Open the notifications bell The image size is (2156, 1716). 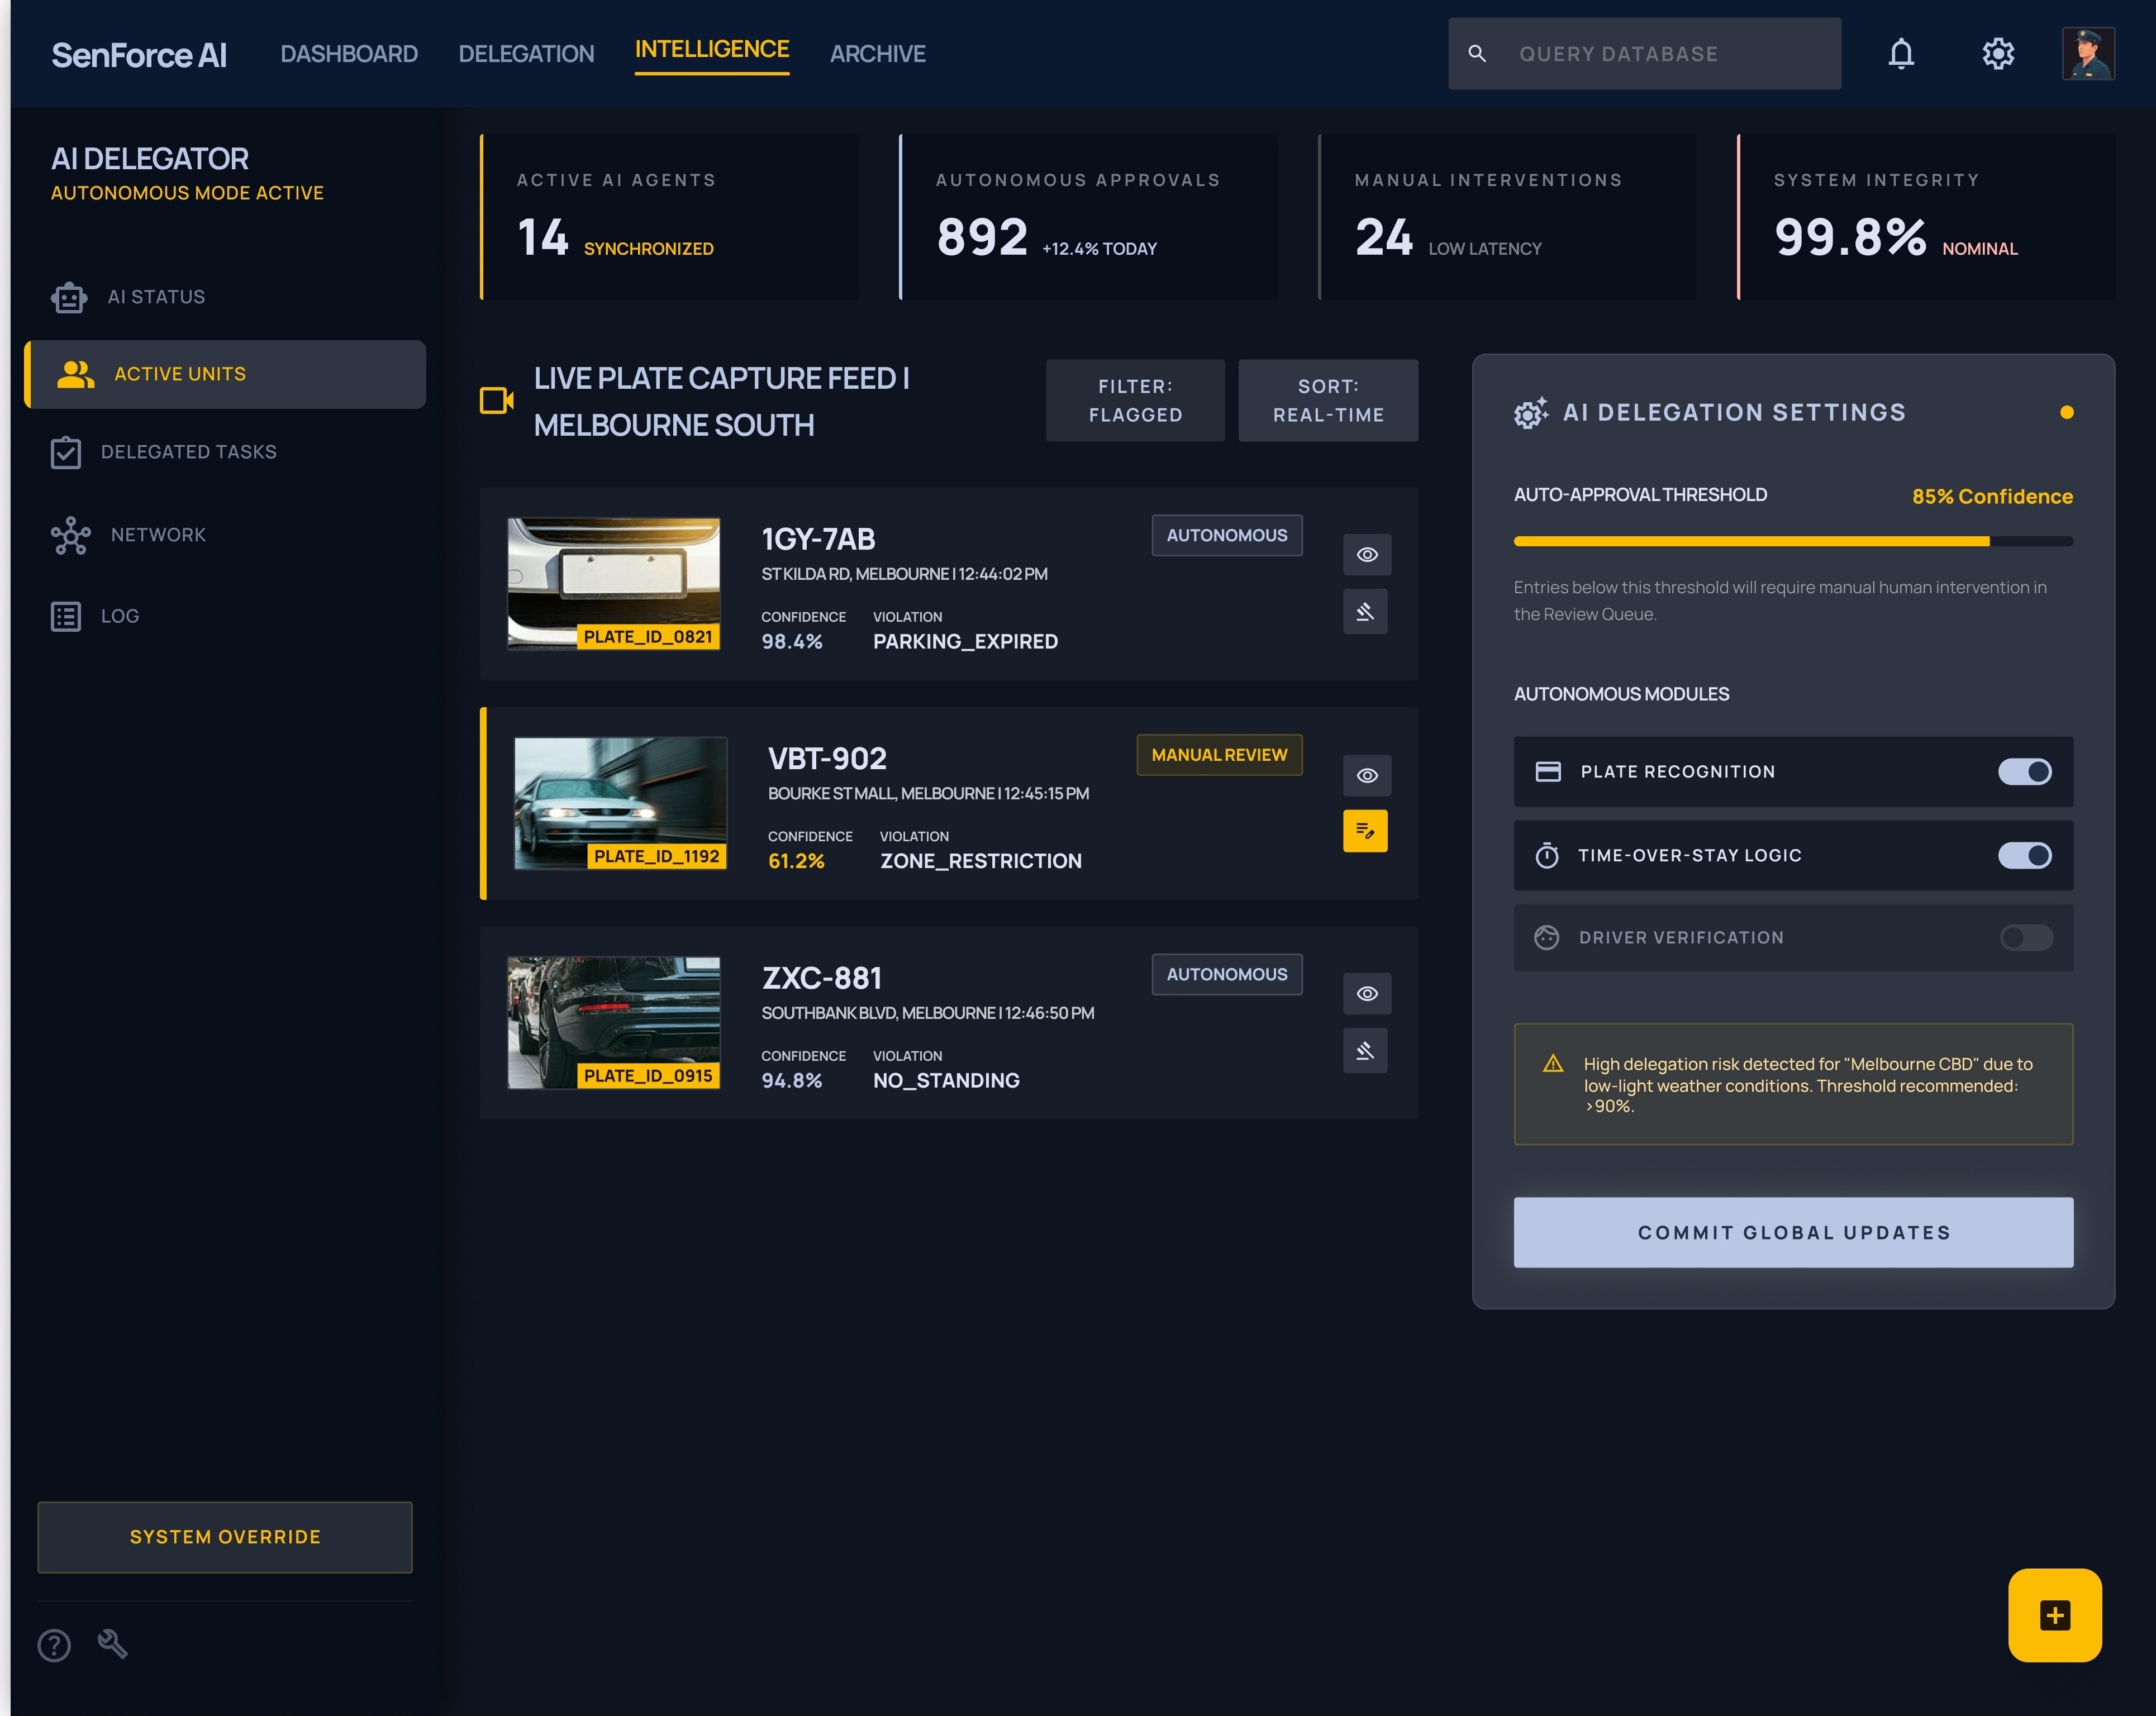coord(1901,54)
